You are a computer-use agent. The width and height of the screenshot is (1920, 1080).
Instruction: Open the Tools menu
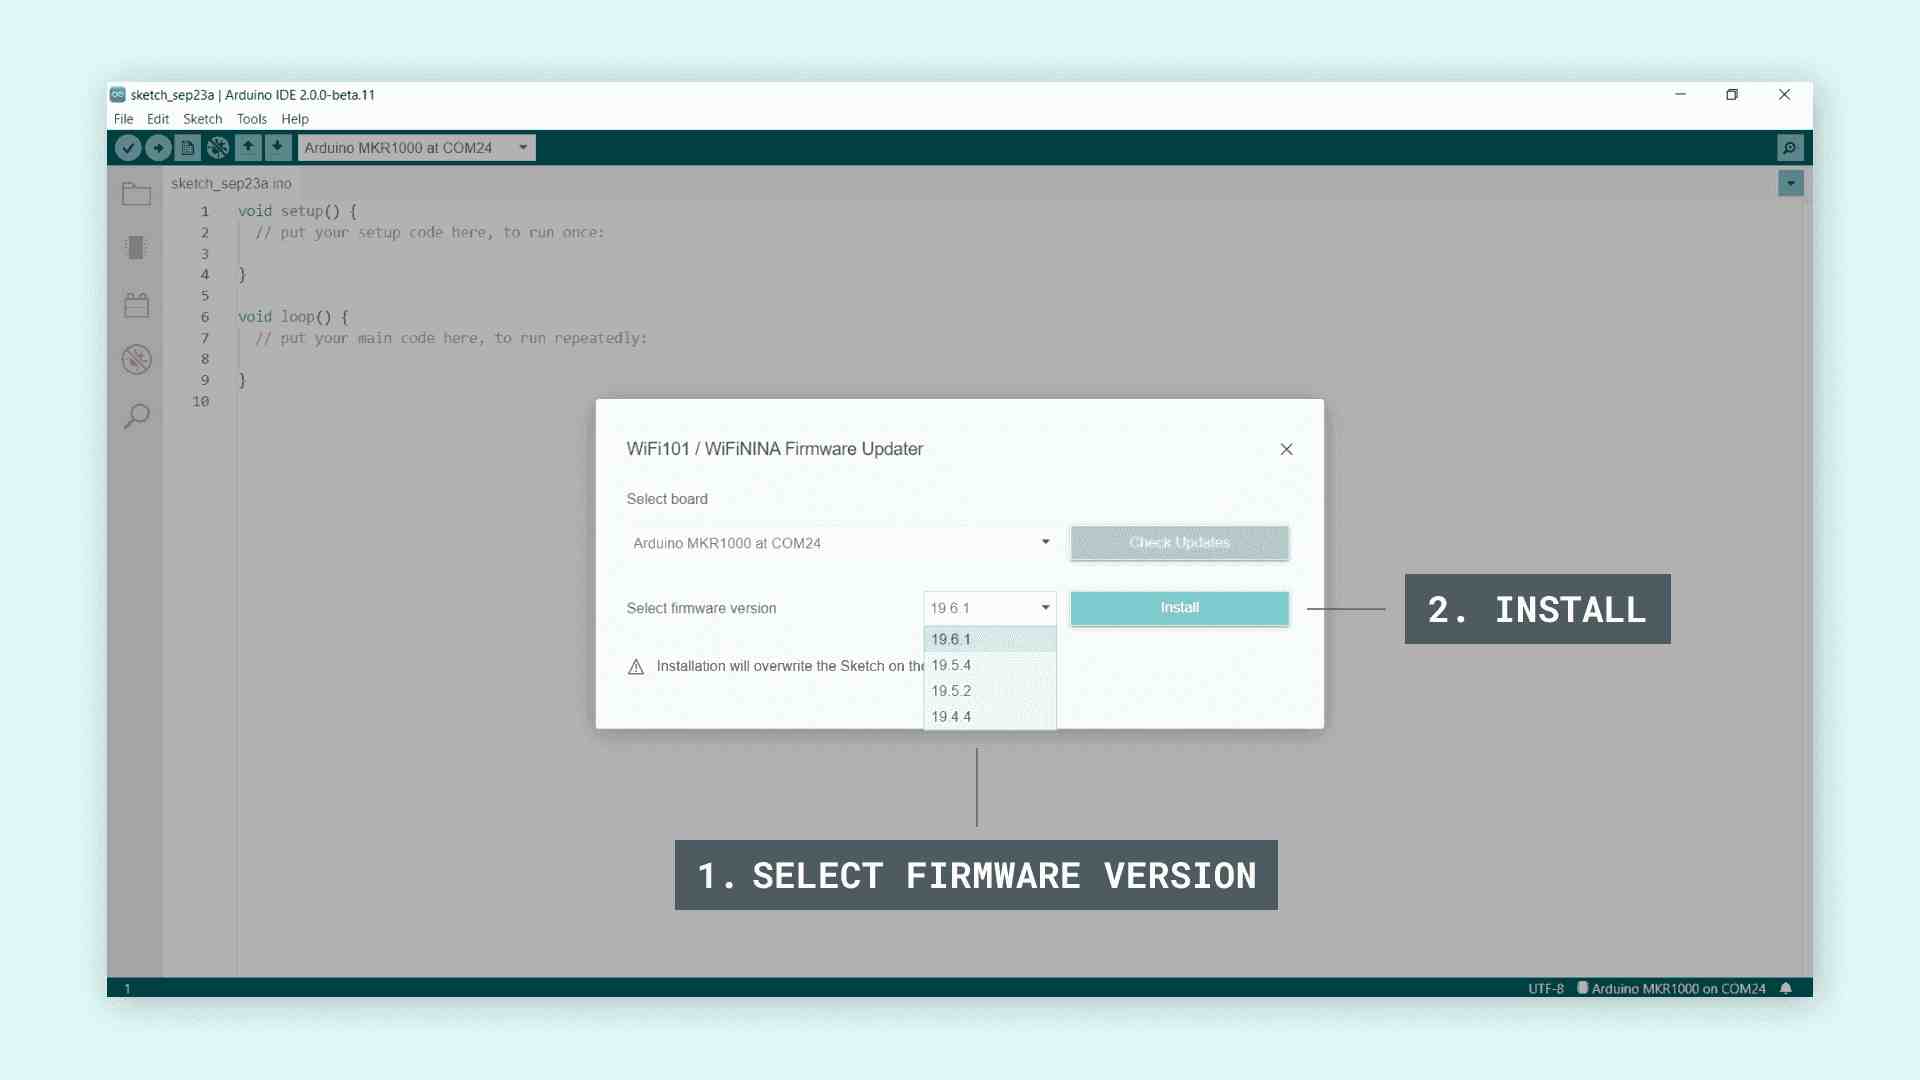(251, 119)
